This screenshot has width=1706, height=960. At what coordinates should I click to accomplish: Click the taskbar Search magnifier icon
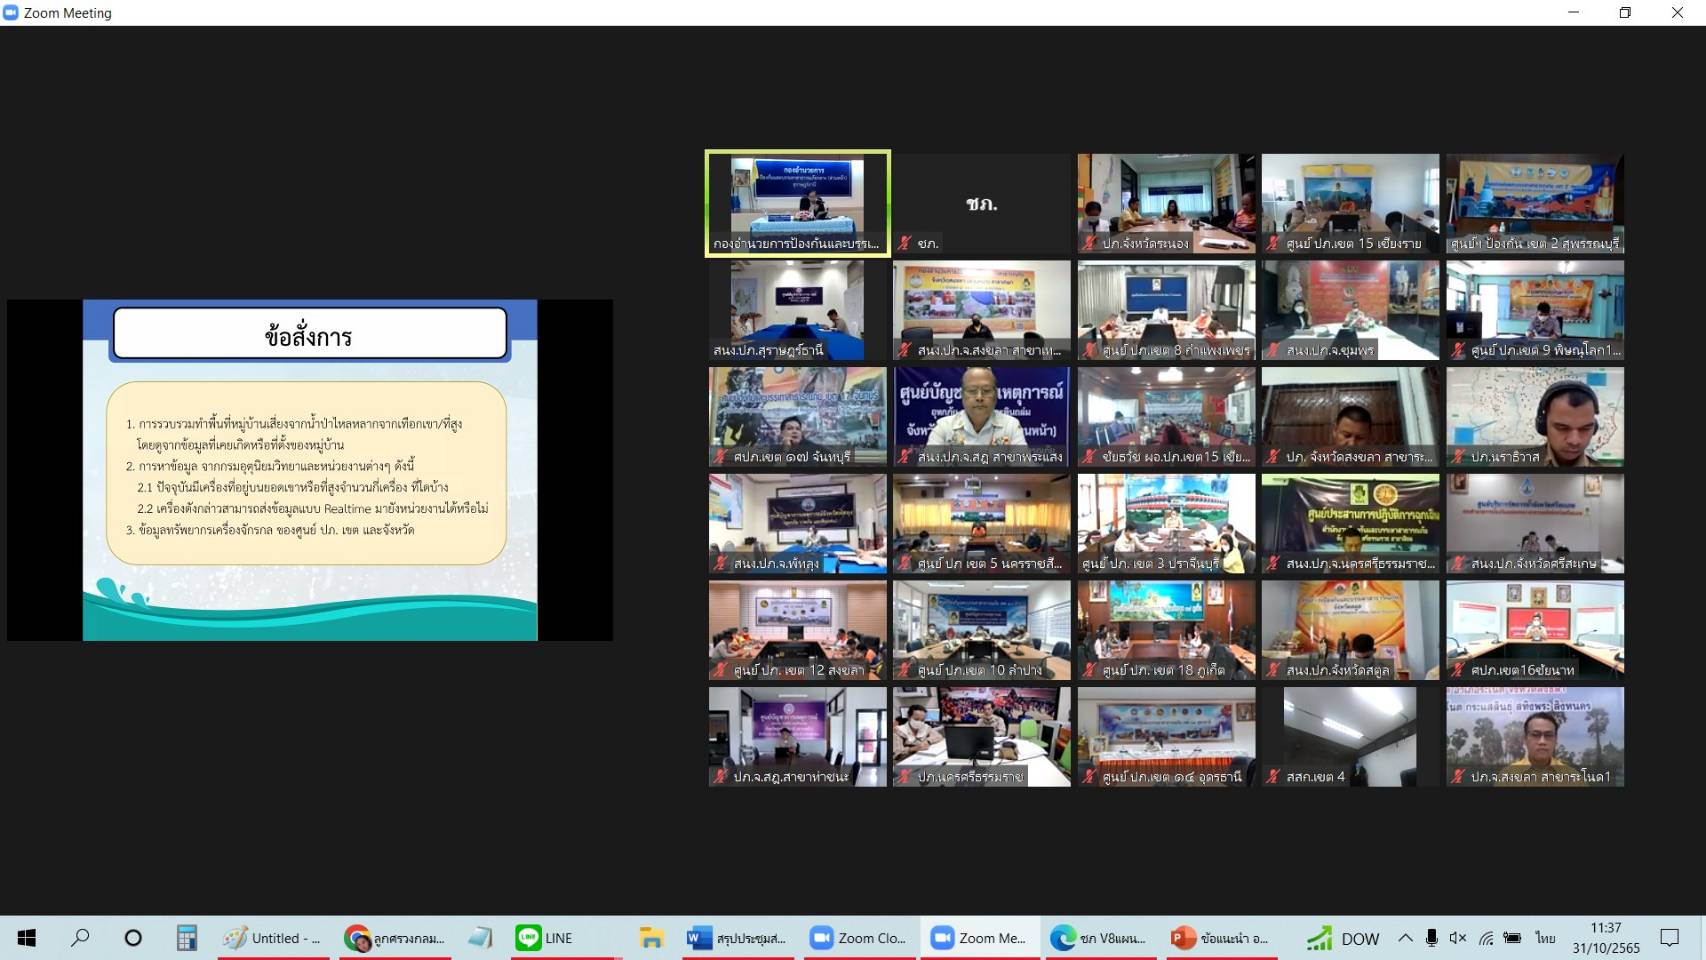(x=80, y=938)
